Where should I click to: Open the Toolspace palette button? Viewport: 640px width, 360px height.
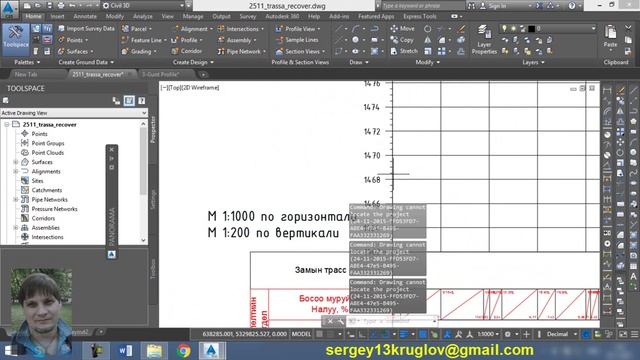[16, 39]
